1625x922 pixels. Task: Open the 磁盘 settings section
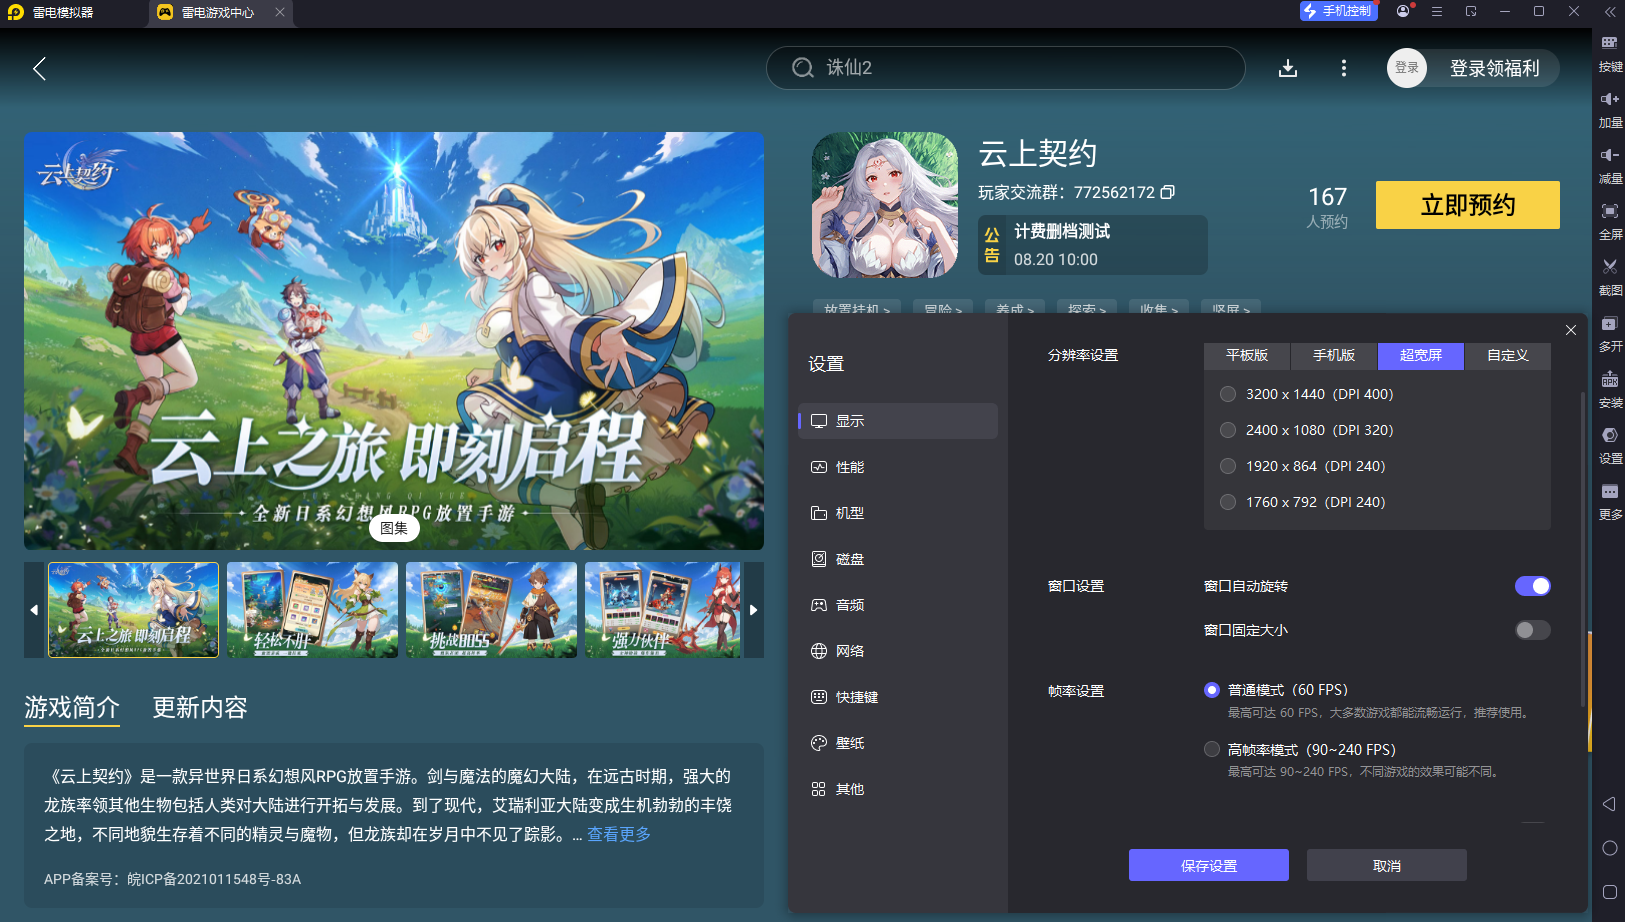[x=898, y=559]
